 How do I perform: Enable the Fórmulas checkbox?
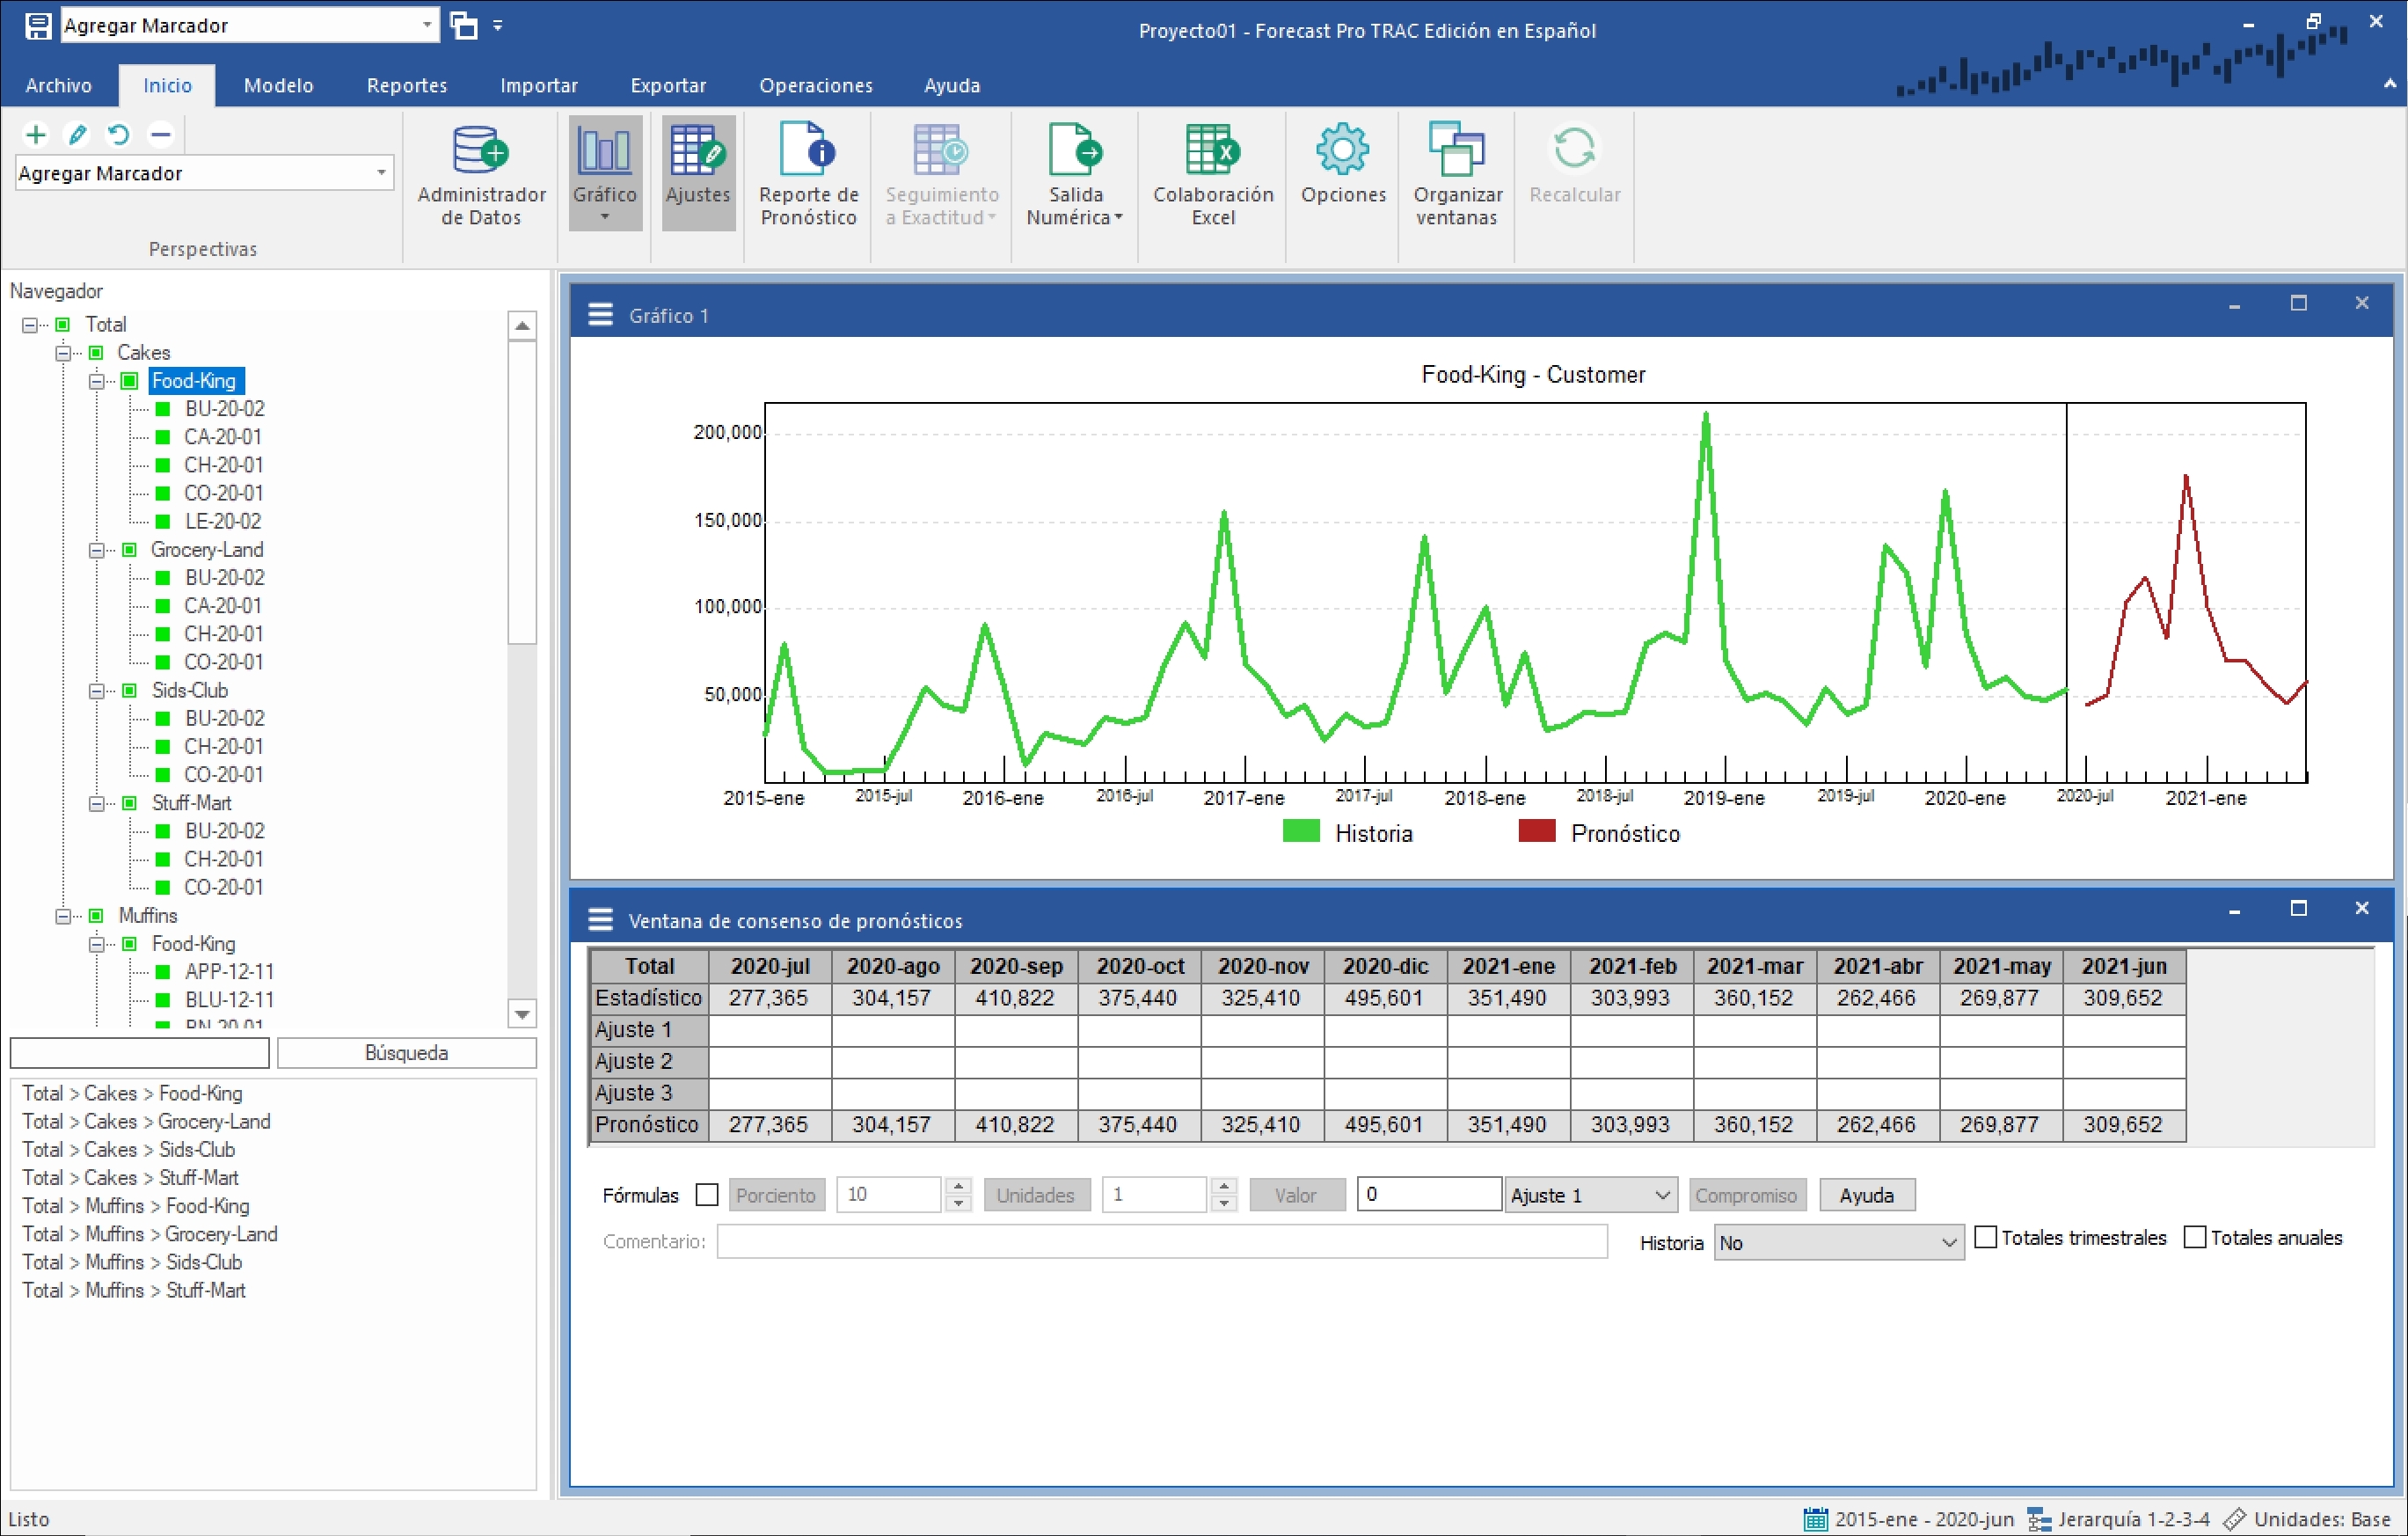pyautogui.click(x=707, y=1195)
